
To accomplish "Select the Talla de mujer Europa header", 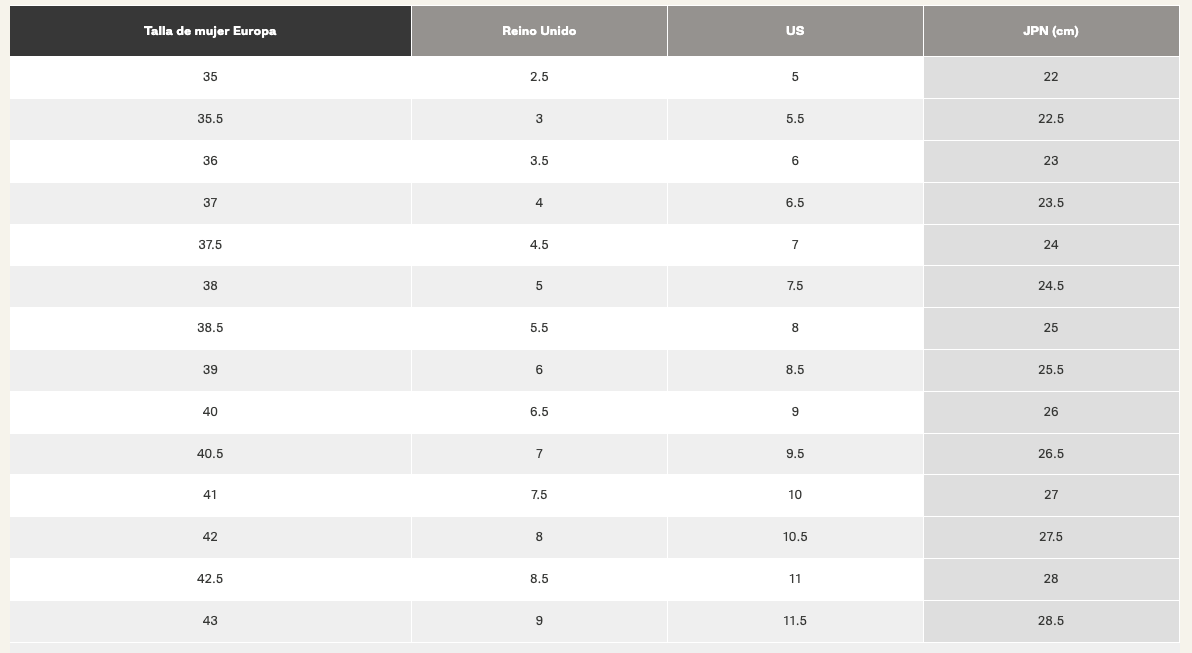I will point(210,31).
